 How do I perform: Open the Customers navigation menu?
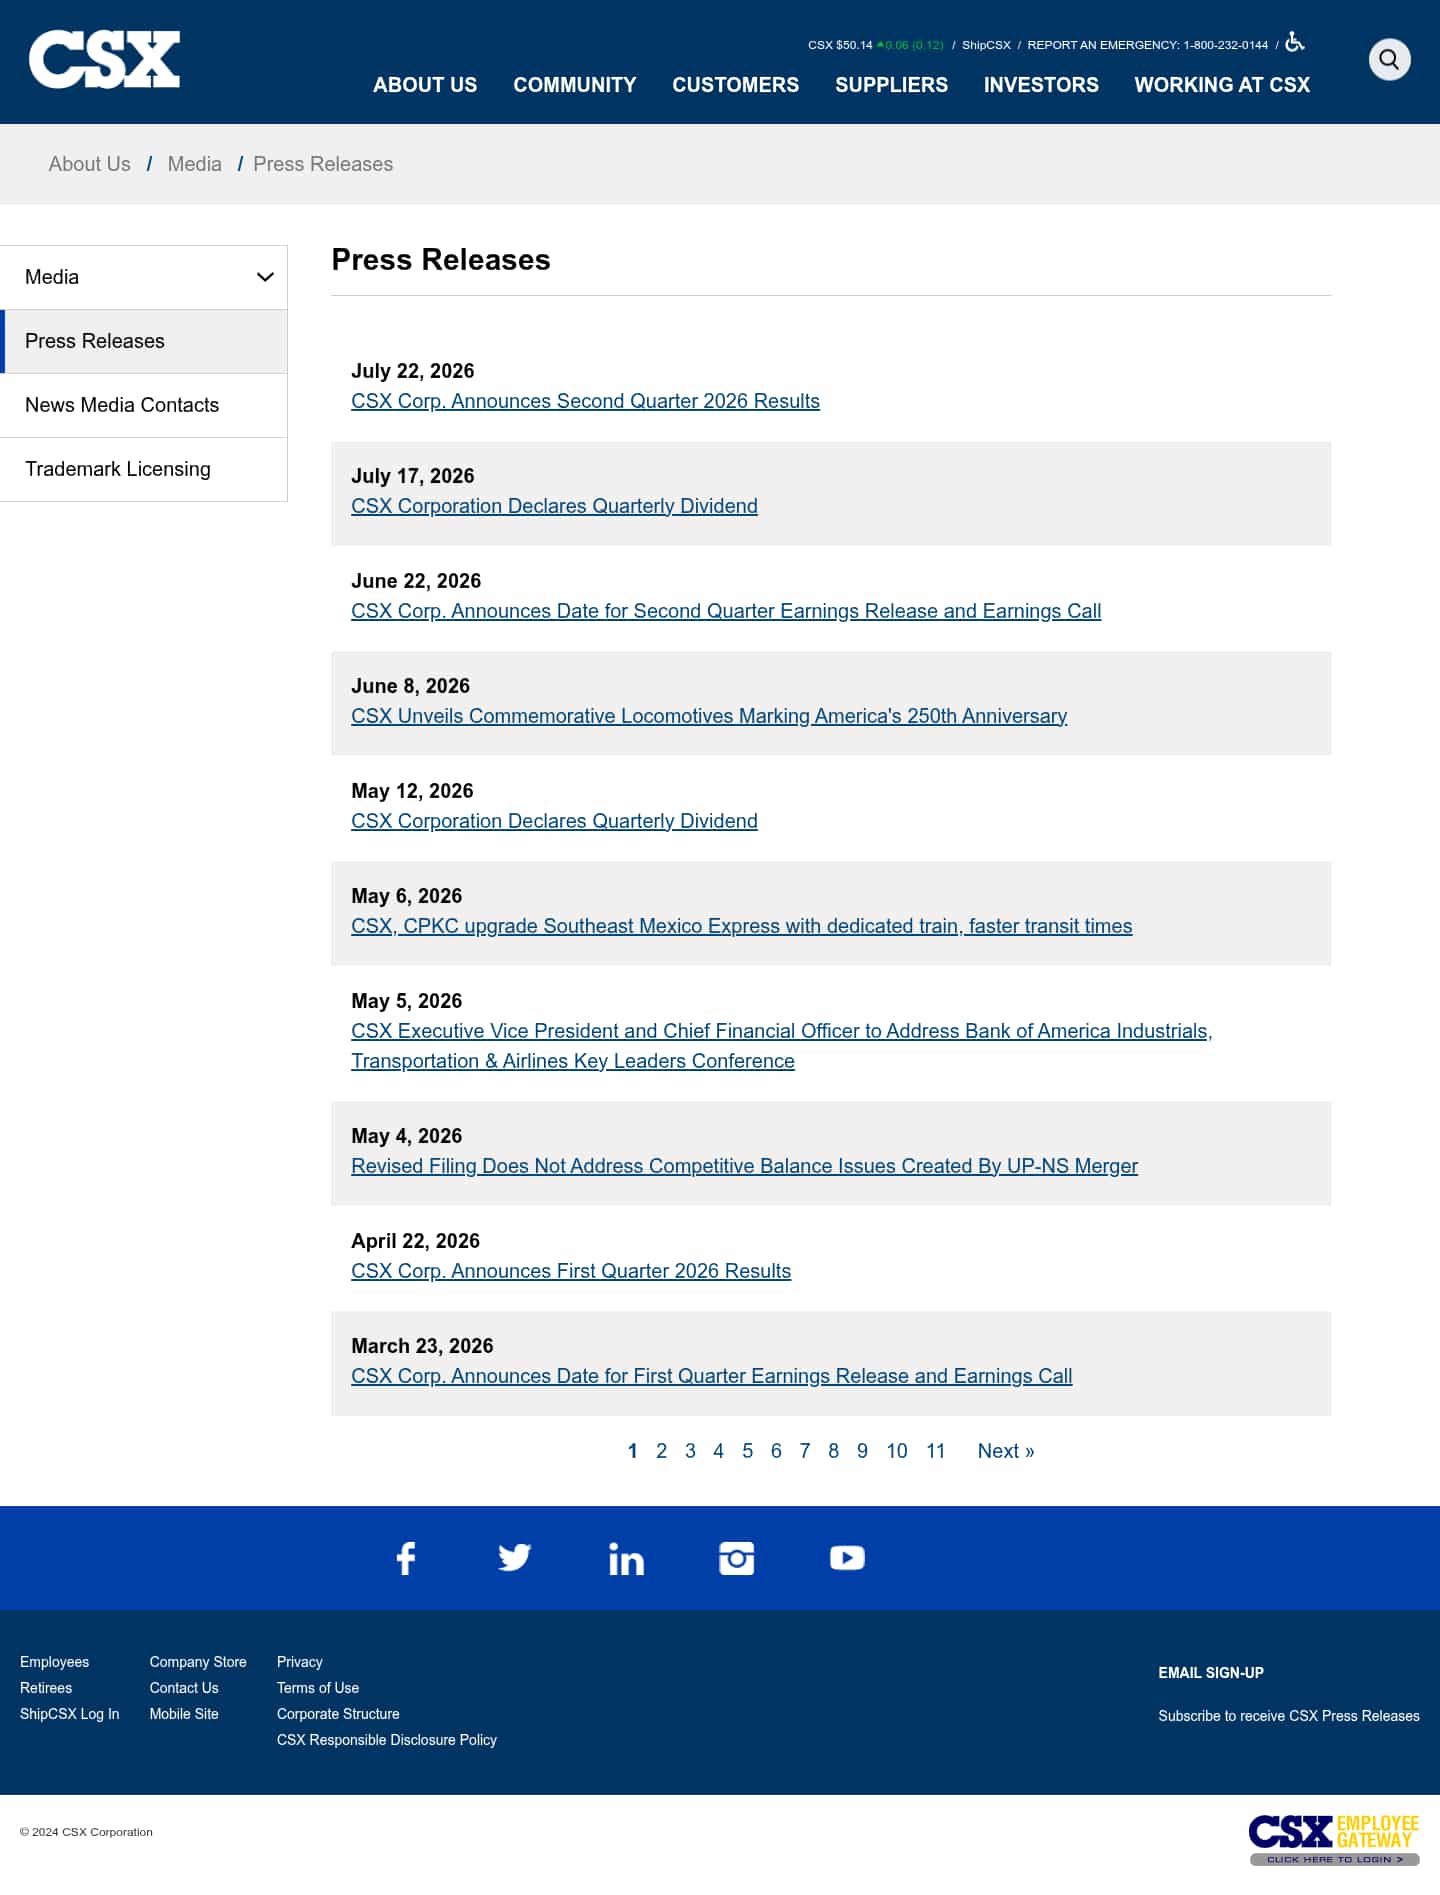pyautogui.click(x=736, y=85)
